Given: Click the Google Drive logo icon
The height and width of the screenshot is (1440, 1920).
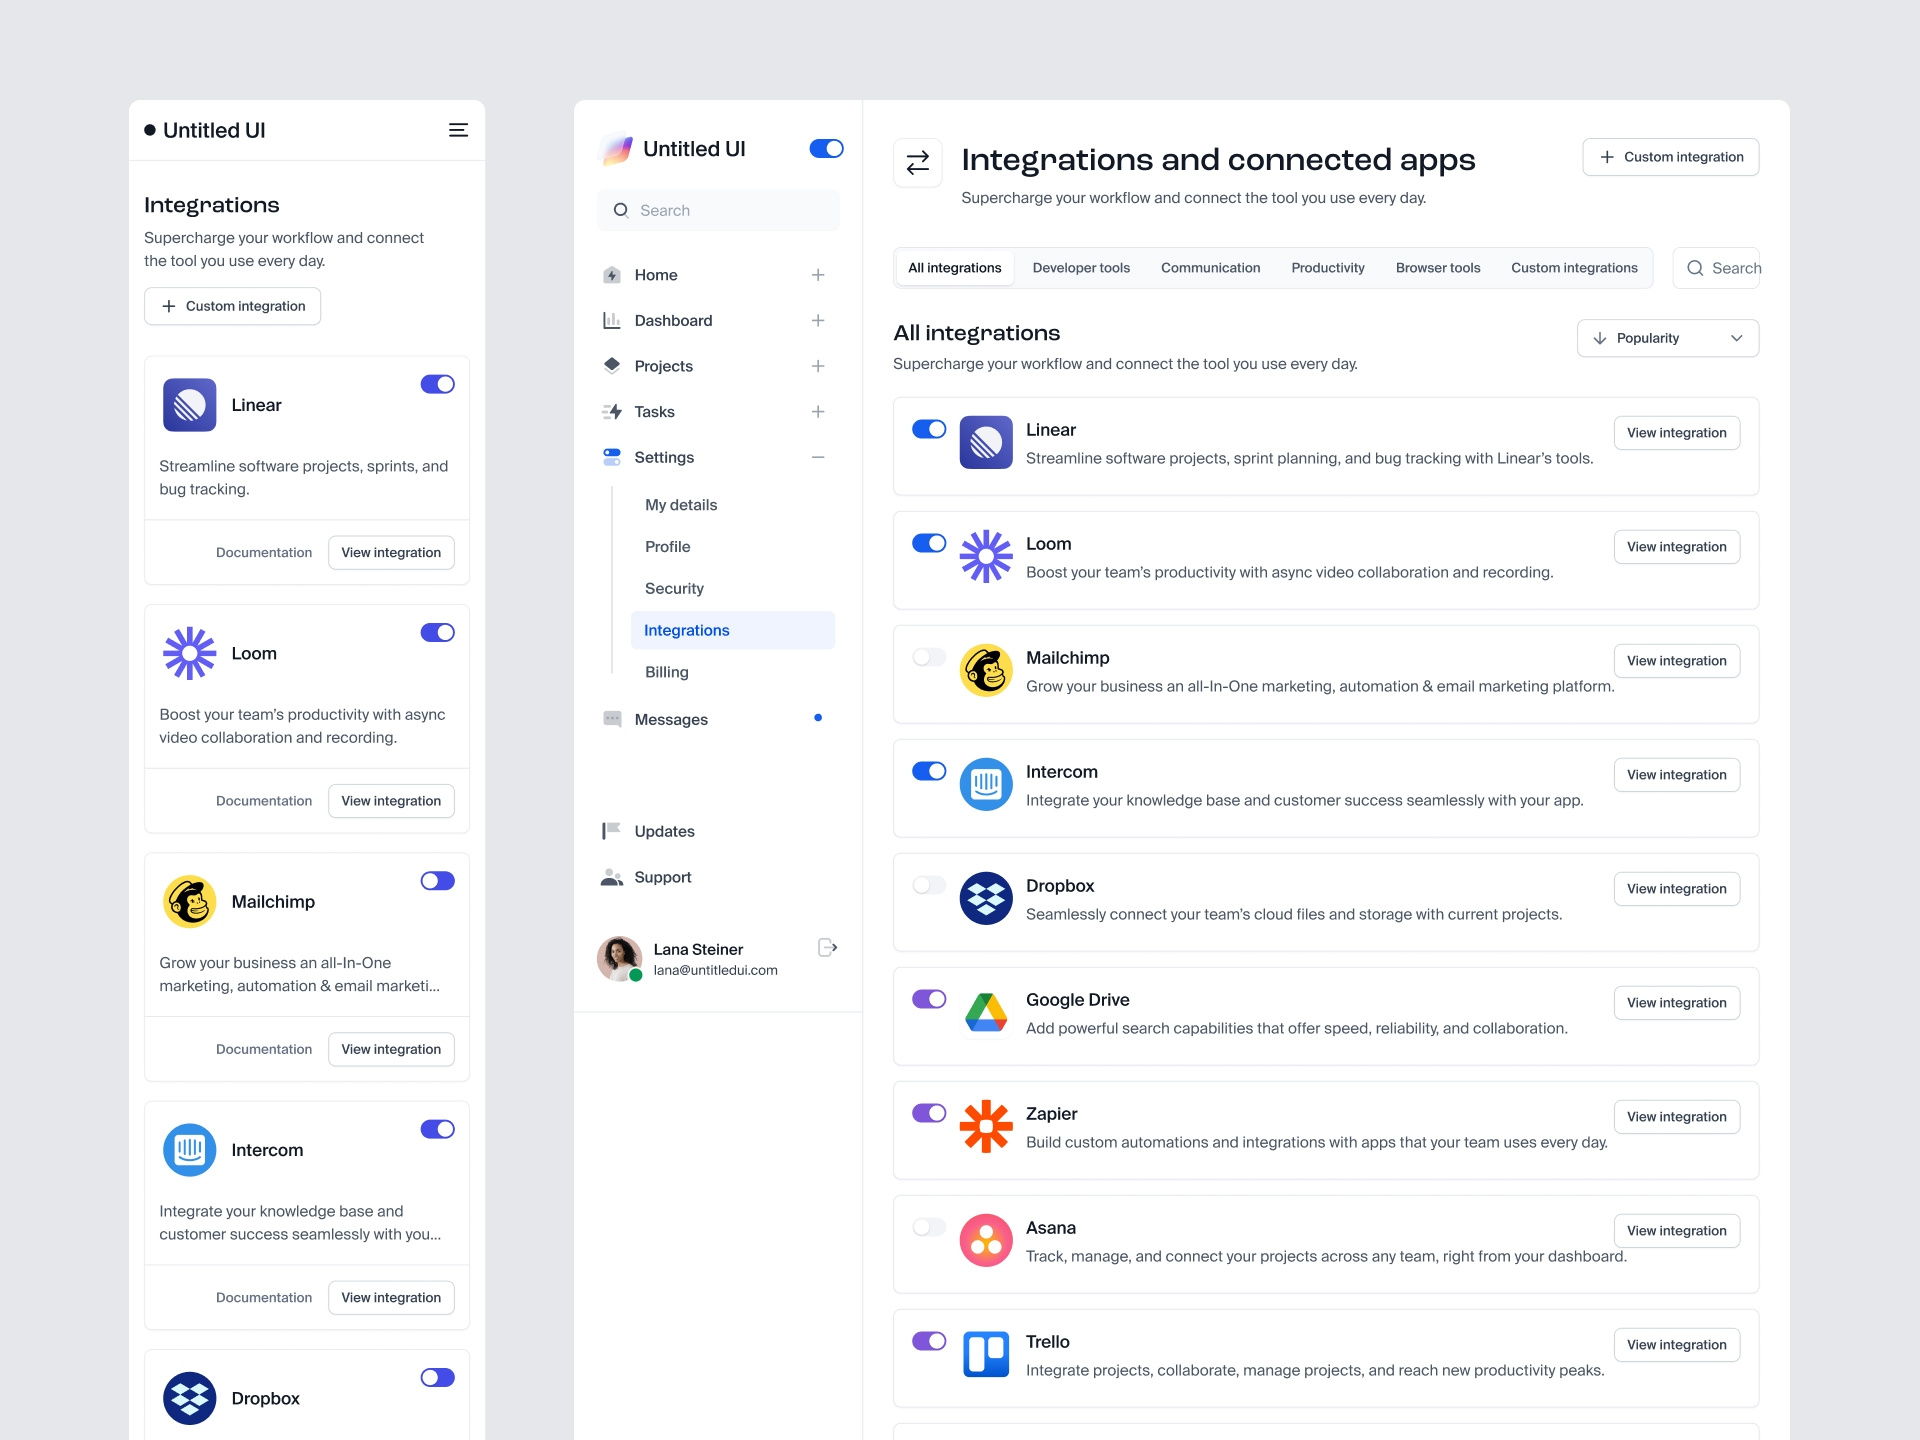Looking at the screenshot, I should point(986,1013).
